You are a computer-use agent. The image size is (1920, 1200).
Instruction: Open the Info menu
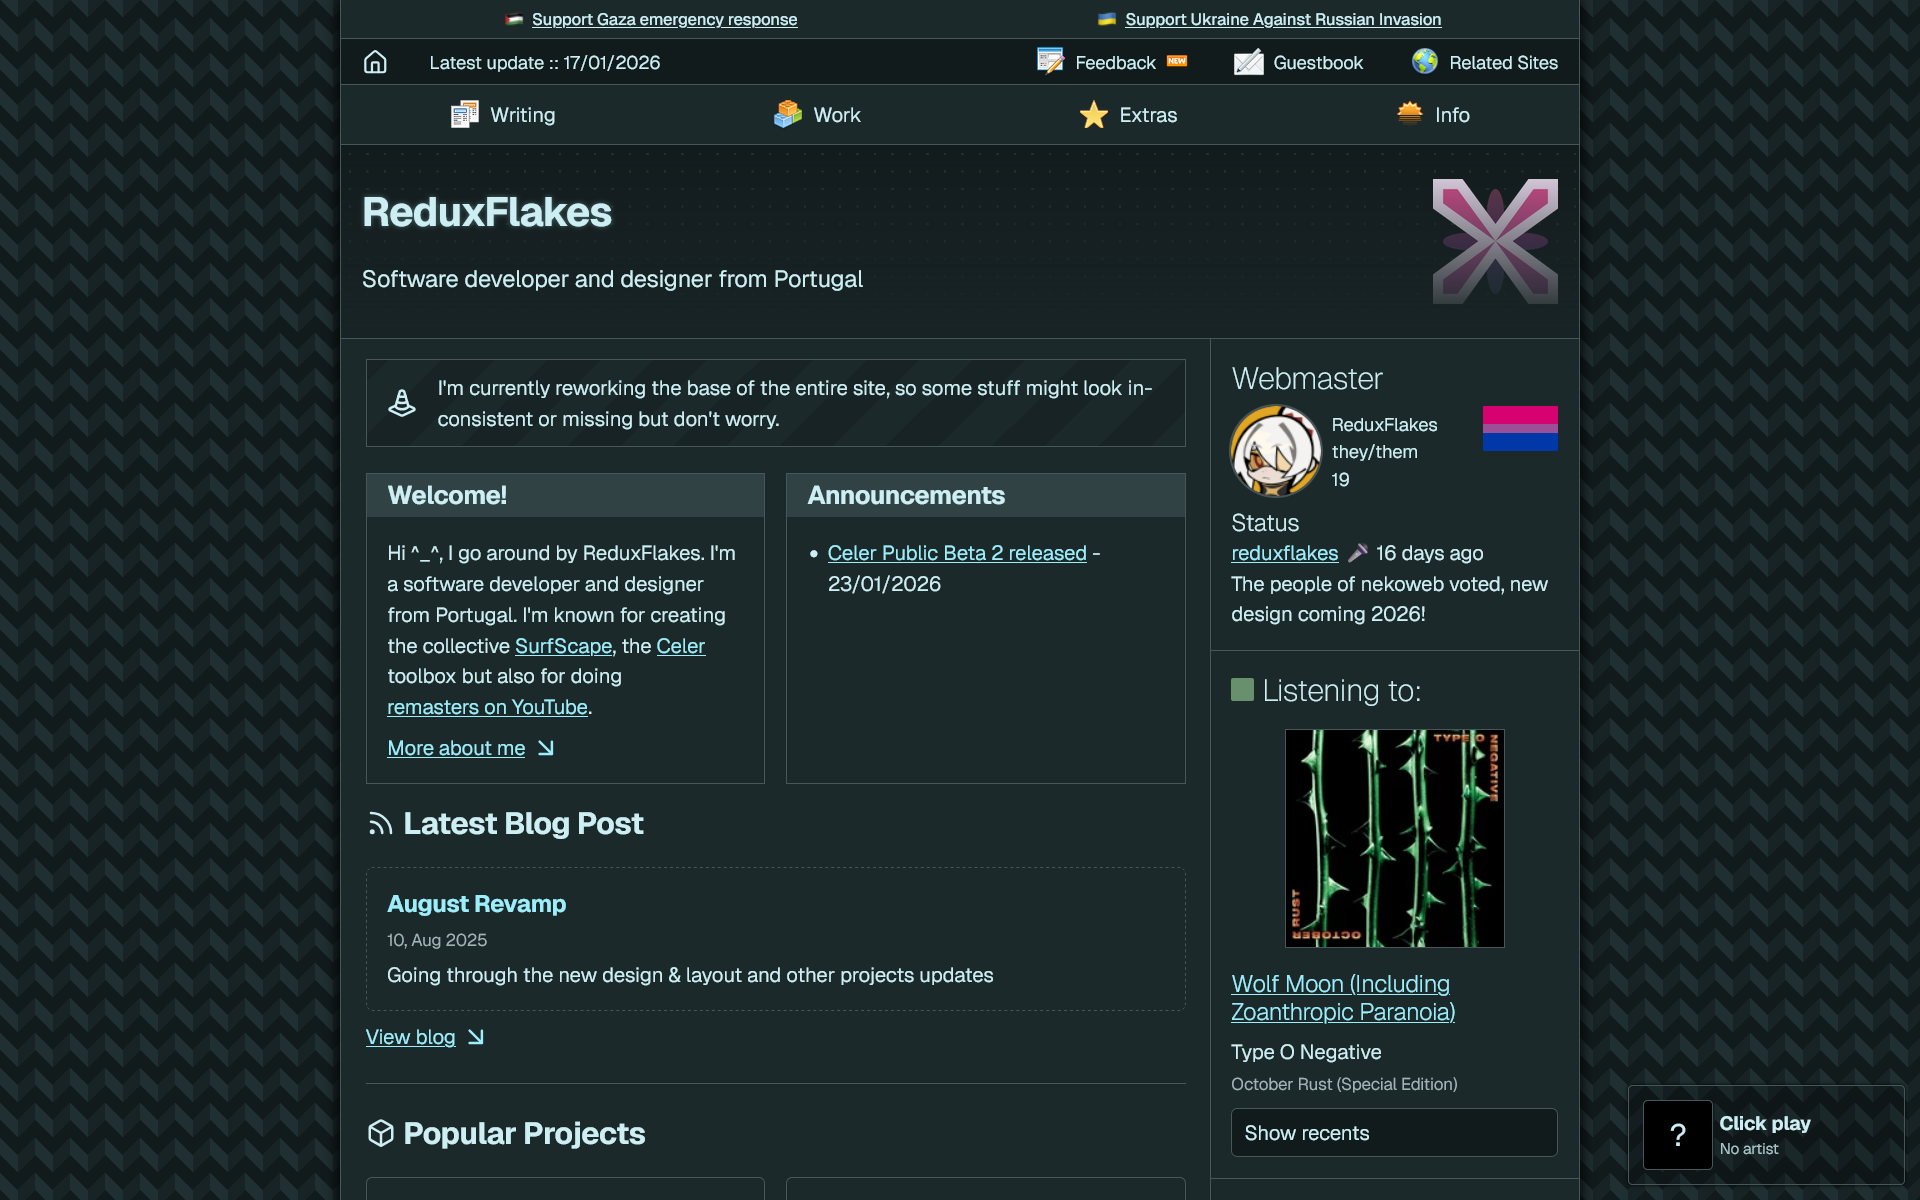tap(1433, 115)
